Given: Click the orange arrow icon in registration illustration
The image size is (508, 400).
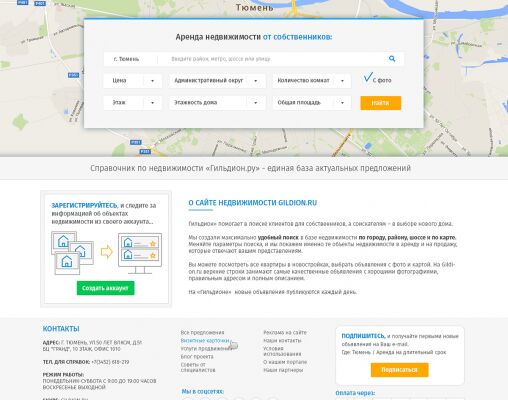Looking at the screenshot, I should pyautogui.click(x=107, y=252).
